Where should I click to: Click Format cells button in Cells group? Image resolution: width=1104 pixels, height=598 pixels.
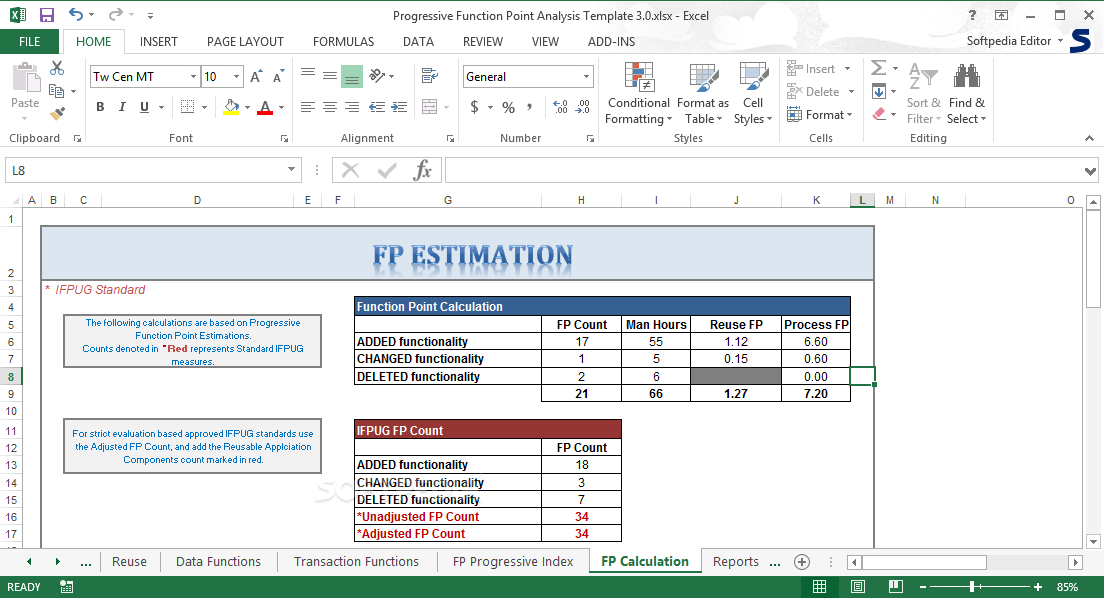[820, 114]
